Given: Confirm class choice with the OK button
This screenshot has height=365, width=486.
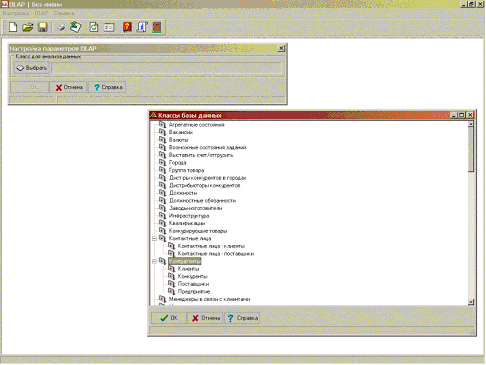Looking at the screenshot, I should point(169,318).
